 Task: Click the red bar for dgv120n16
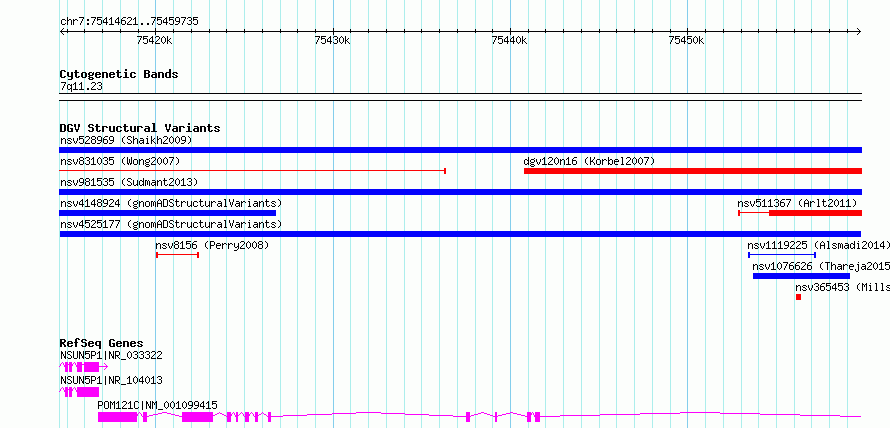tap(693, 171)
